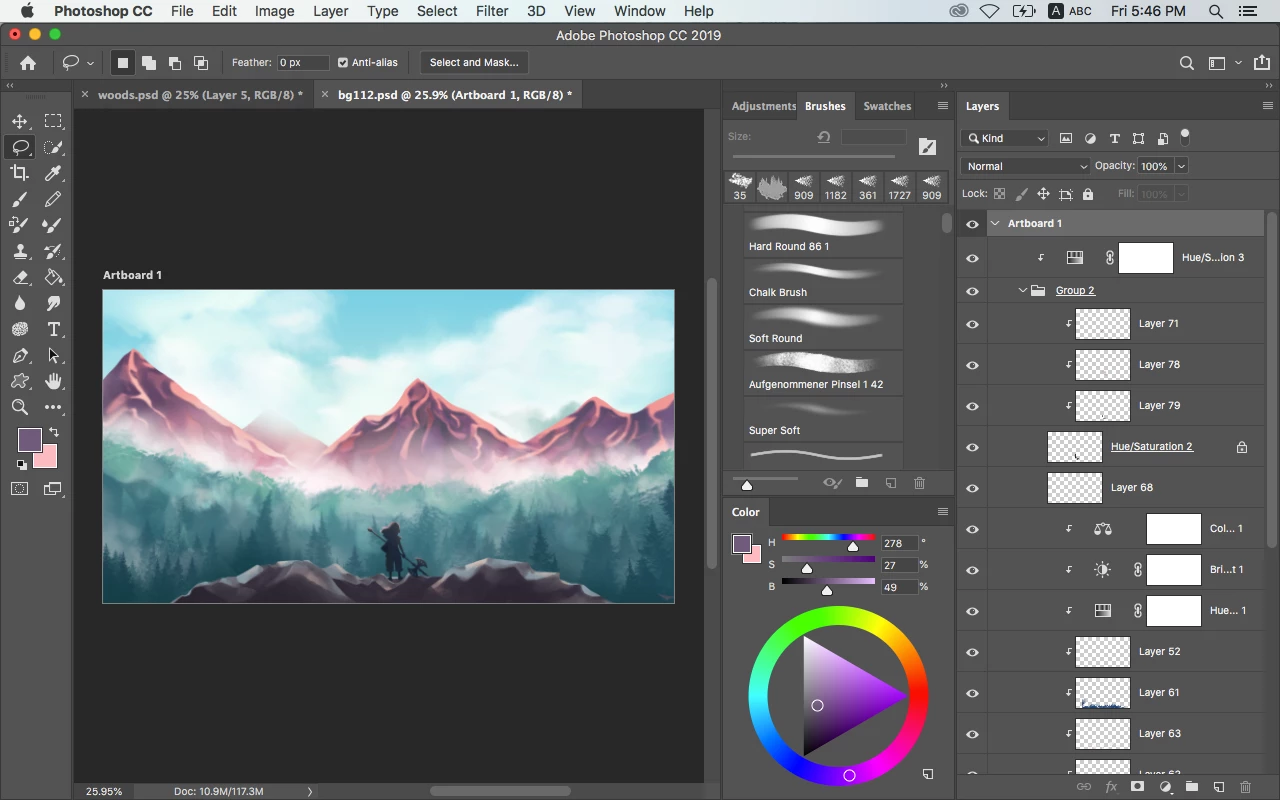
Task: Hide the Group 2 folder
Action: 972,291
